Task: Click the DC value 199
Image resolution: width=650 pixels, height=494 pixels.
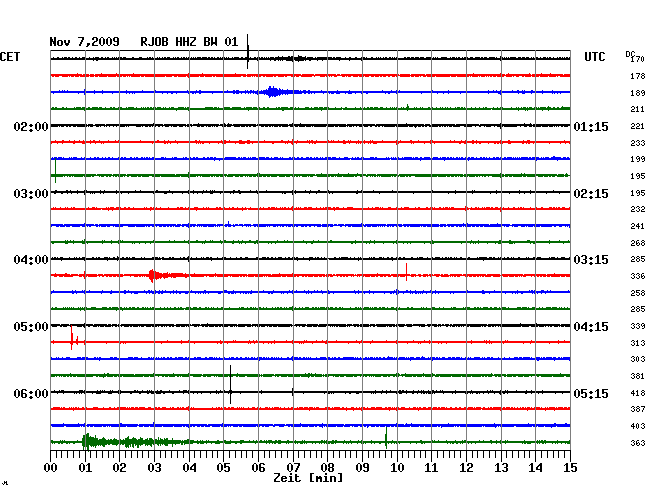Action: (638, 159)
